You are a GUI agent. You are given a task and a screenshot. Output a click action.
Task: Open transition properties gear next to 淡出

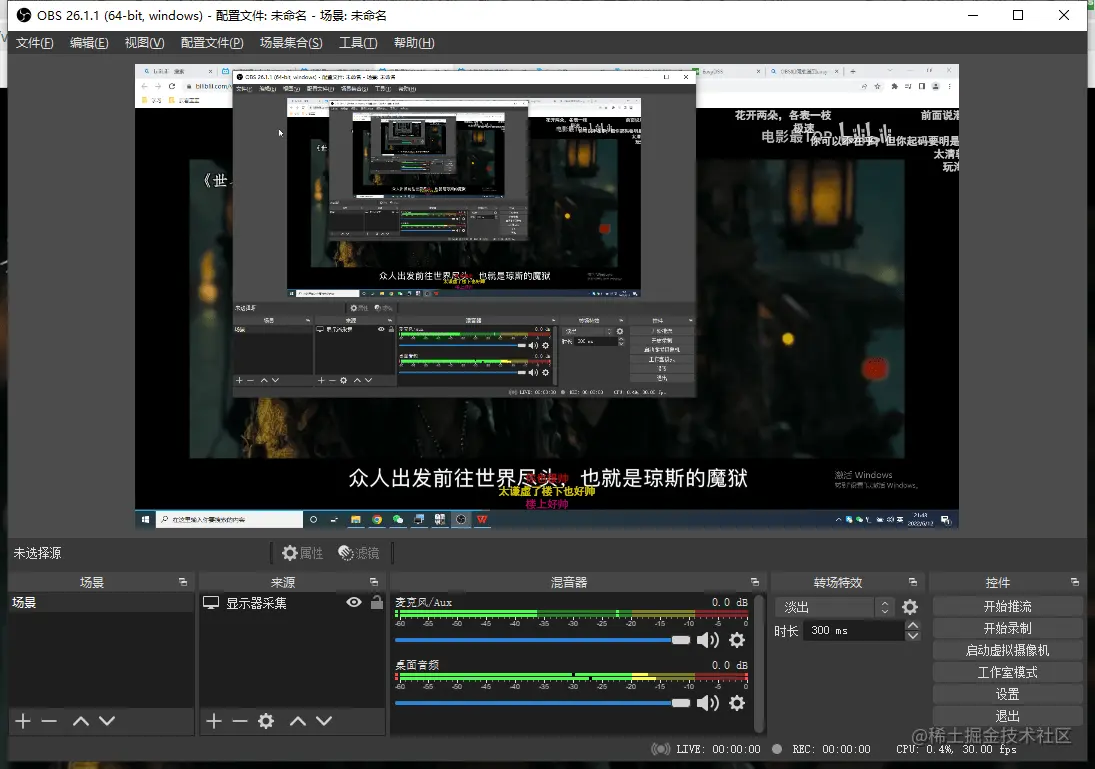(x=910, y=607)
